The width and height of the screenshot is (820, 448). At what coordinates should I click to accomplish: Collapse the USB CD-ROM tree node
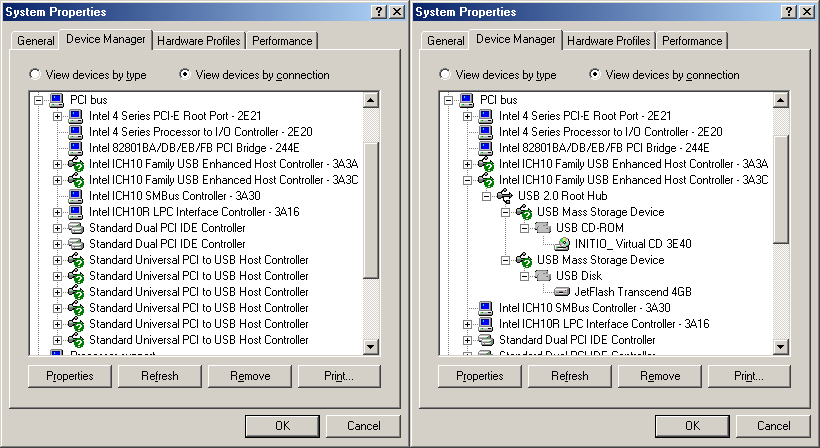point(525,228)
